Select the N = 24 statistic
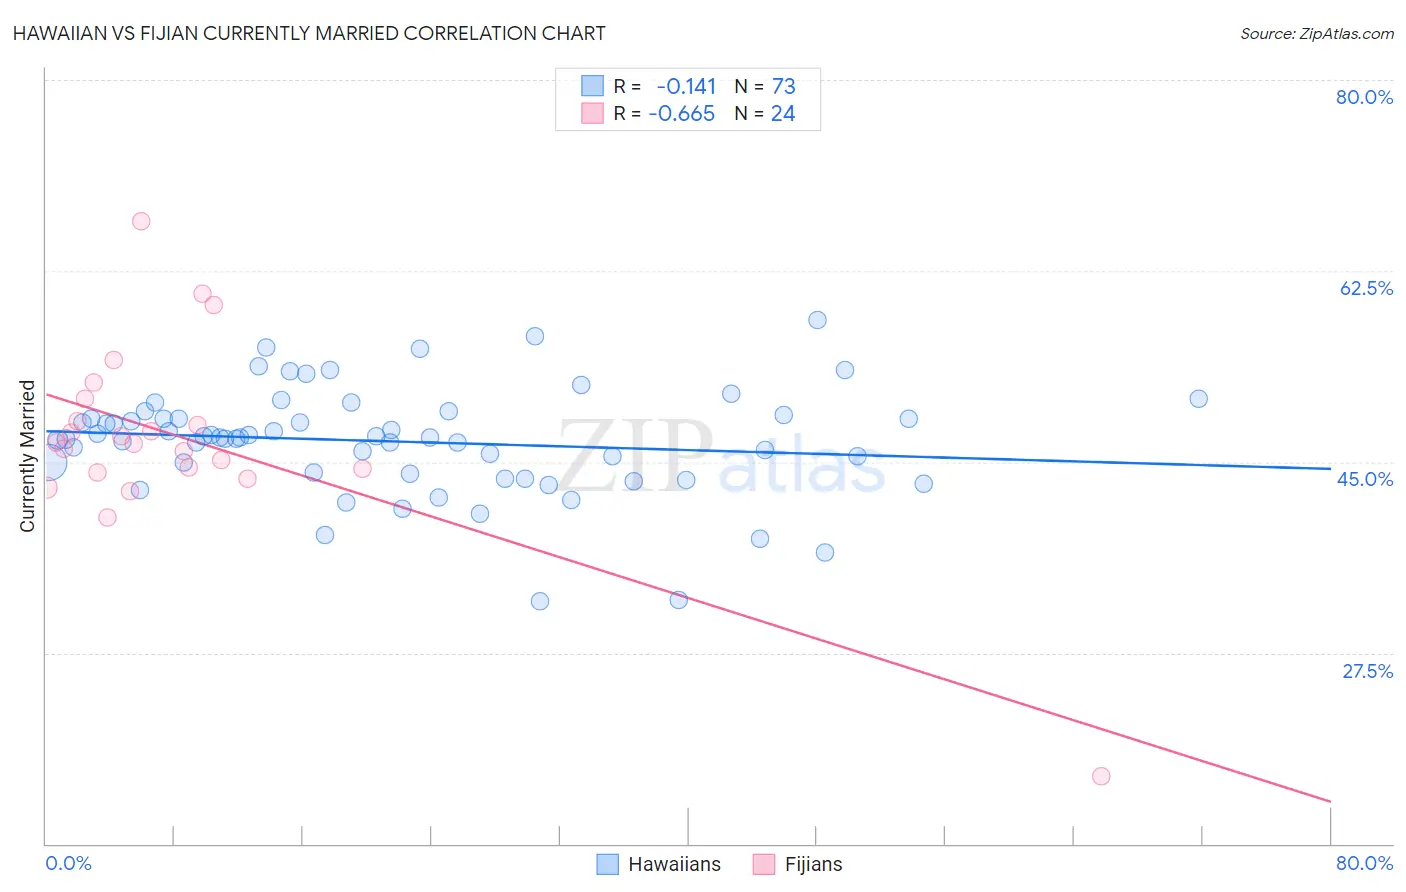Image resolution: width=1406 pixels, height=892 pixels. [765, 113]
